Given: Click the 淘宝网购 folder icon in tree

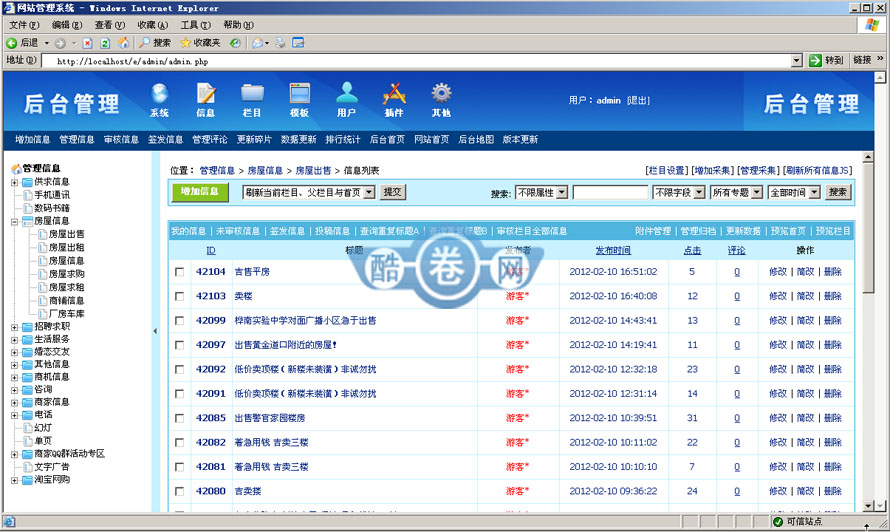Looking at the screenshot, I should coord(27,480).
